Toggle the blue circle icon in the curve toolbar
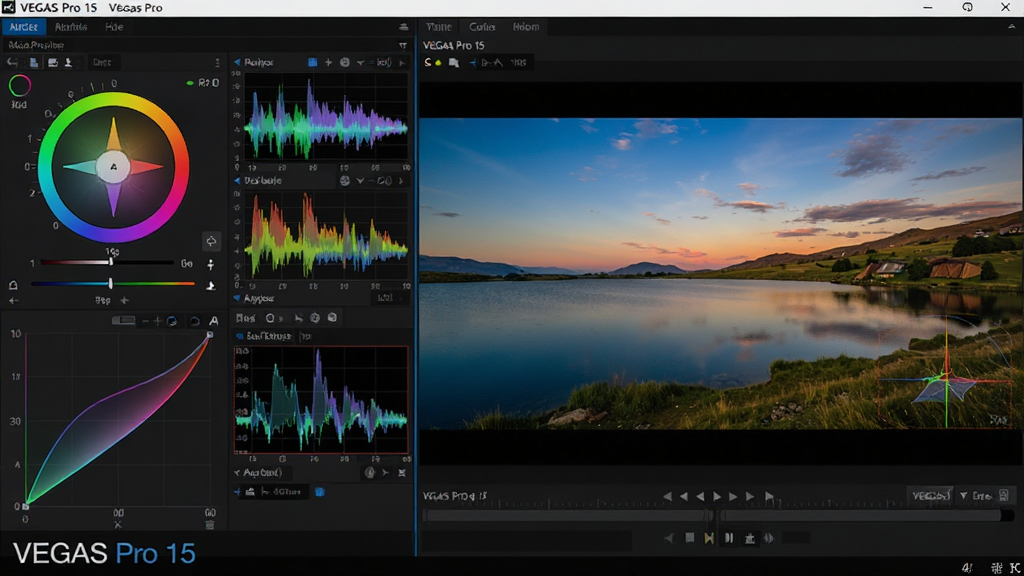The image size is (1024, 576). [172, 321]
